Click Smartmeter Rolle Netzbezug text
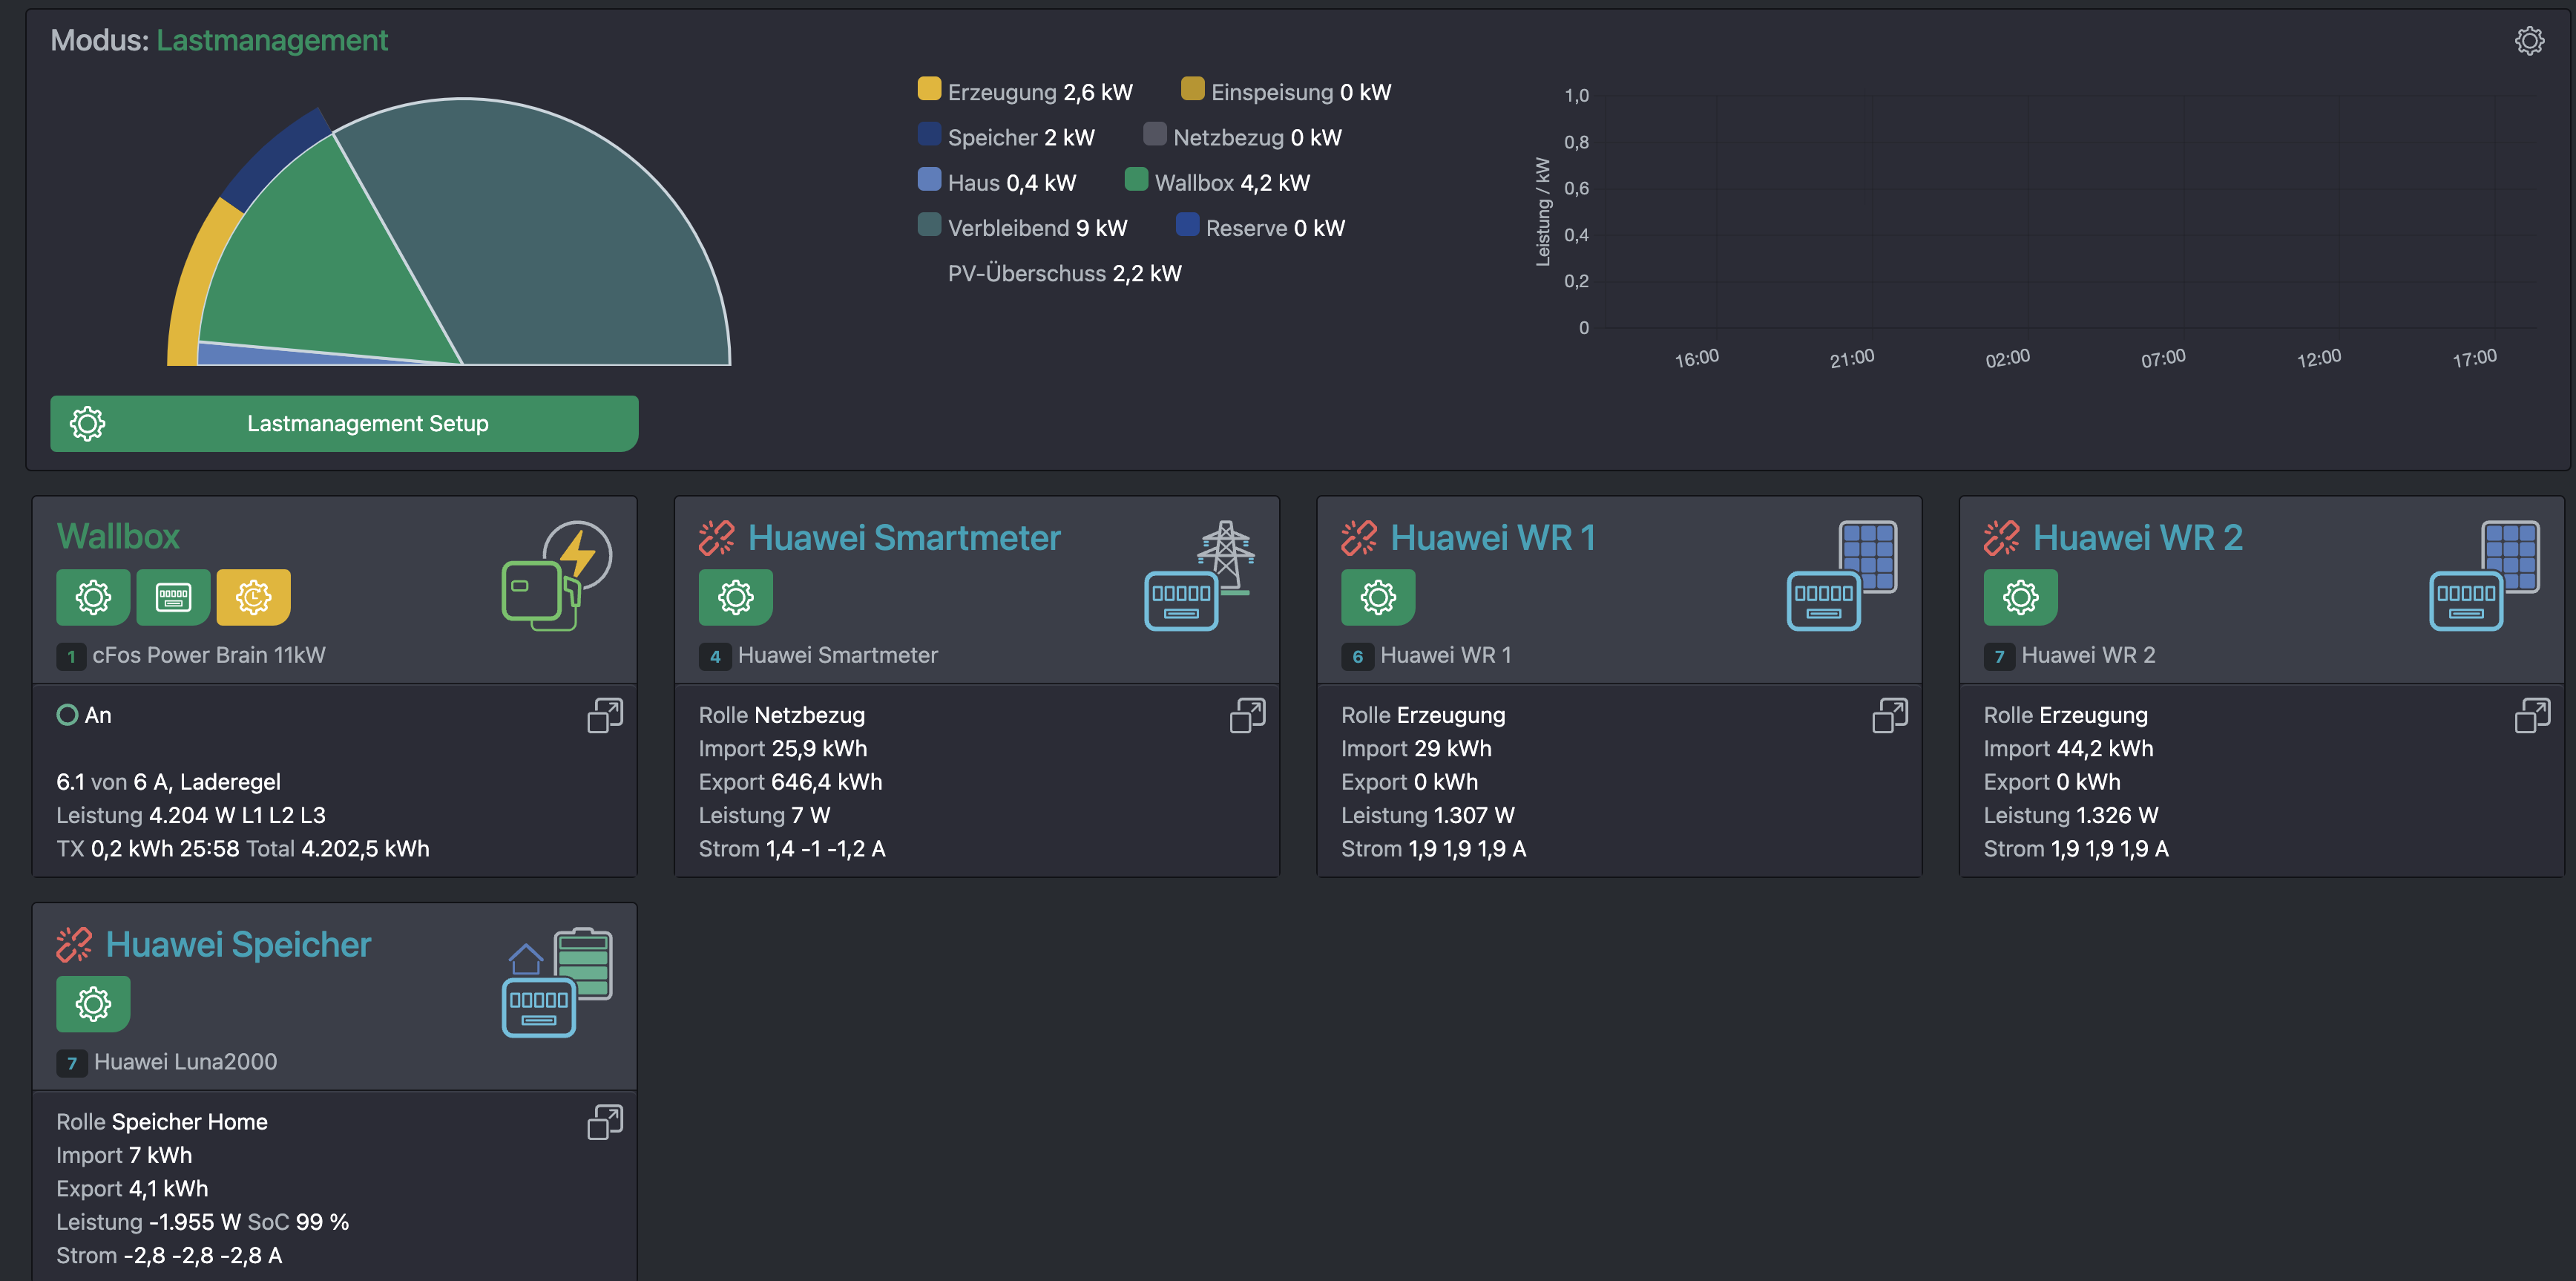The height and width of the screenshot is (1281, 2576). coord(782,715)
